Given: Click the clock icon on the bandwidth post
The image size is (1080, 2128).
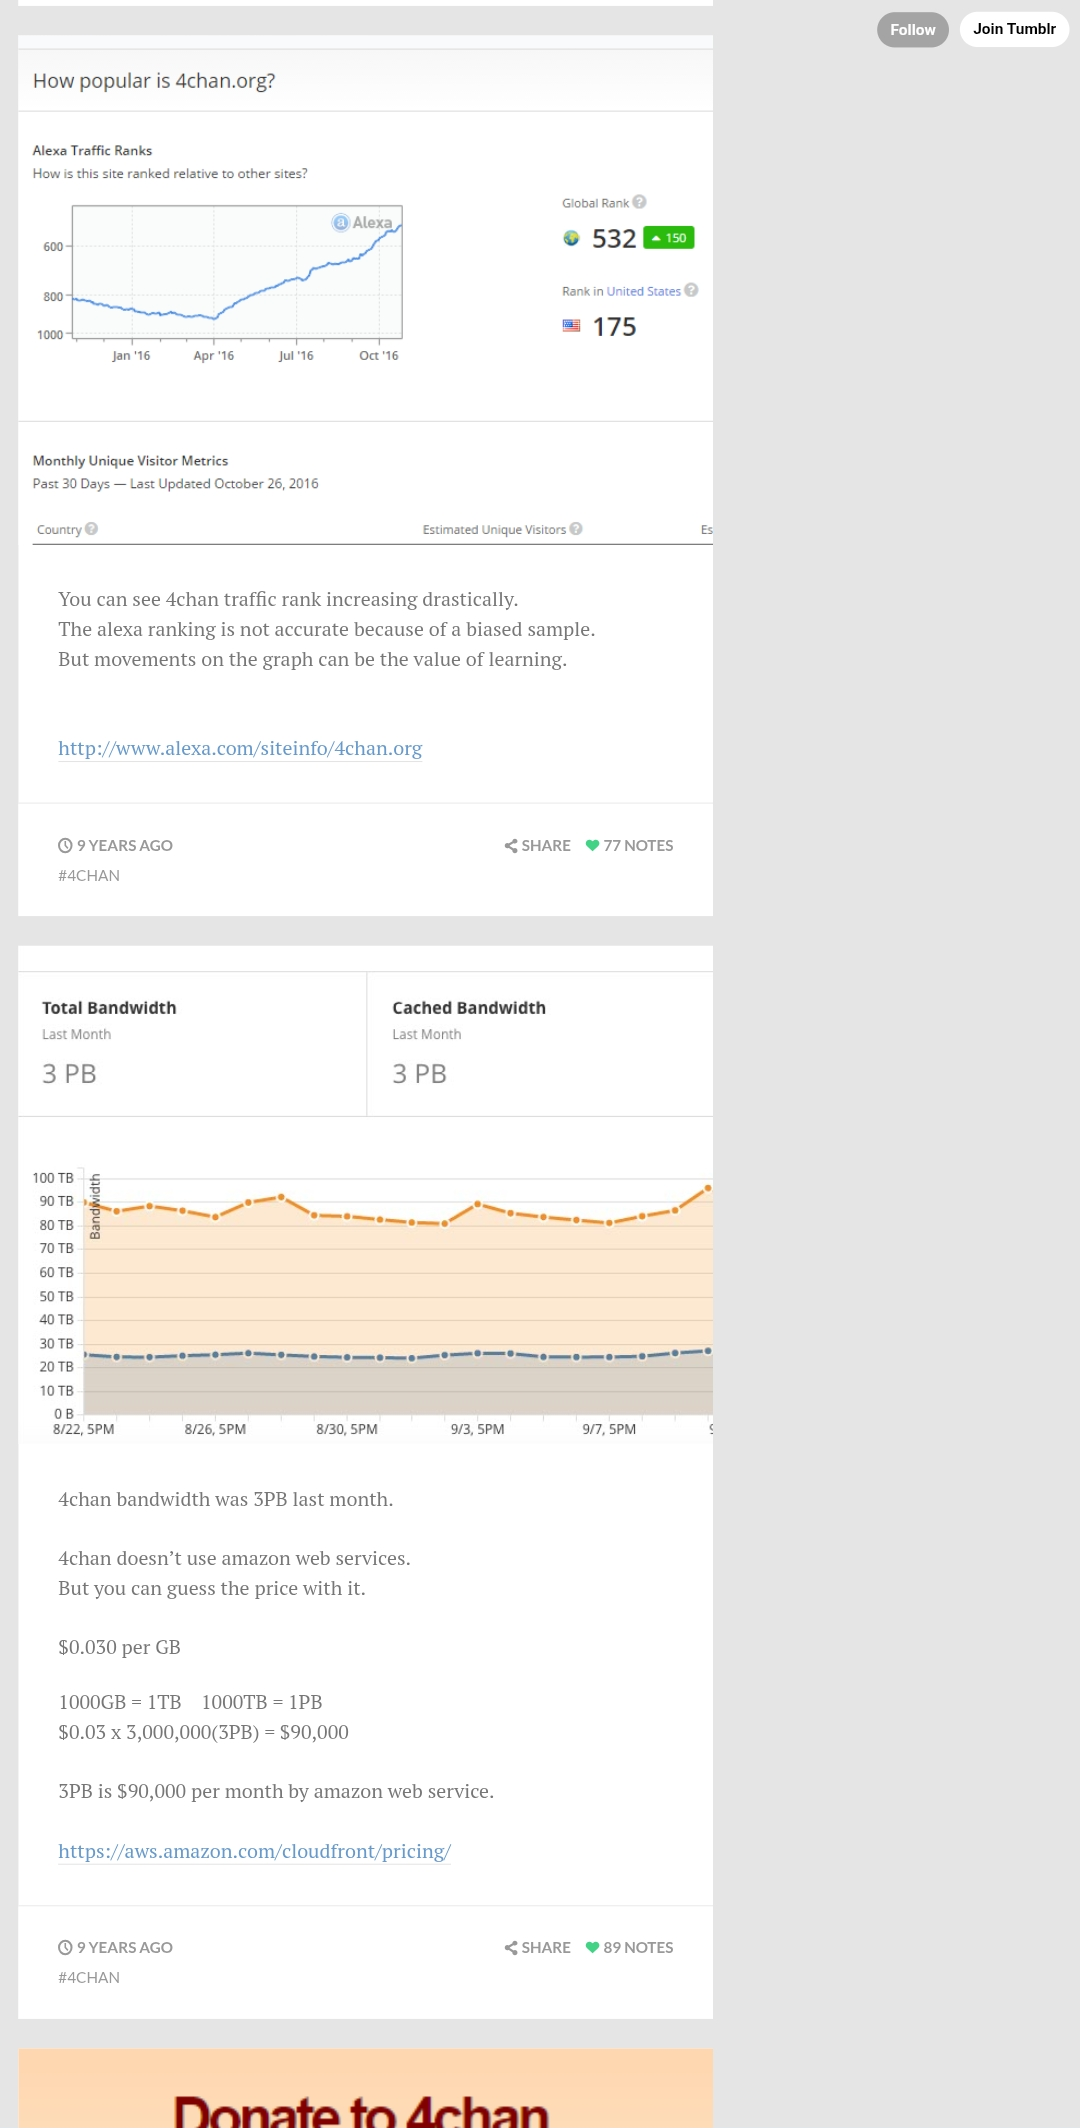Looking at the screenshot, I should click(x=65, y=1948).
